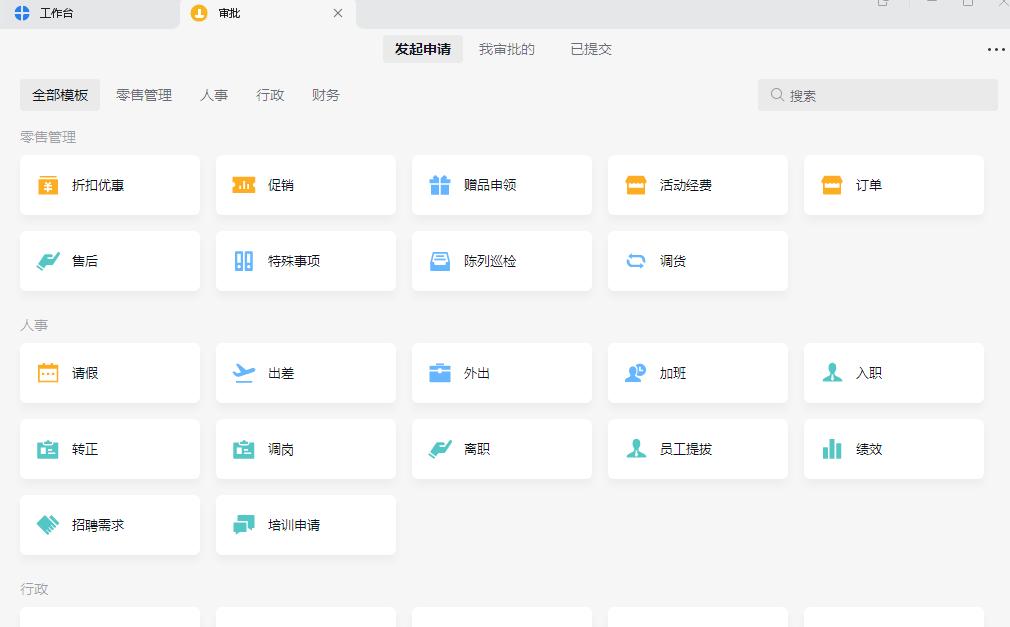Start an 入职 onboarding request

pos(893,373)
